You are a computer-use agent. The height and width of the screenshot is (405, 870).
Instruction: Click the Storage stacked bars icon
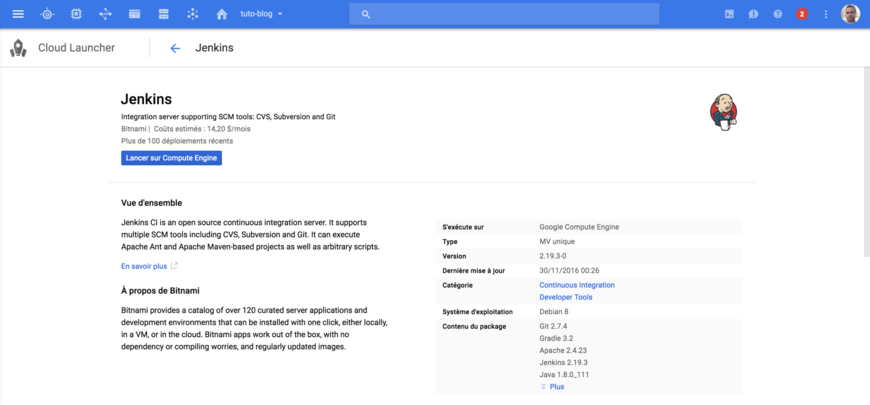(x=163, y=14)
